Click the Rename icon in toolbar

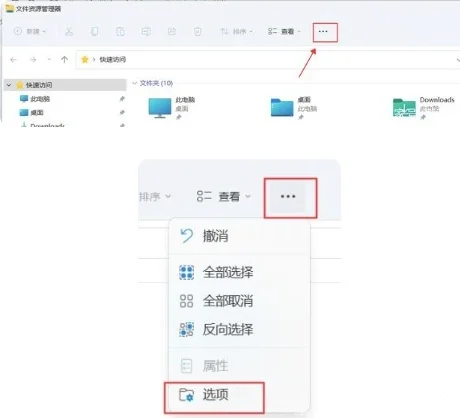coord(146,32)
